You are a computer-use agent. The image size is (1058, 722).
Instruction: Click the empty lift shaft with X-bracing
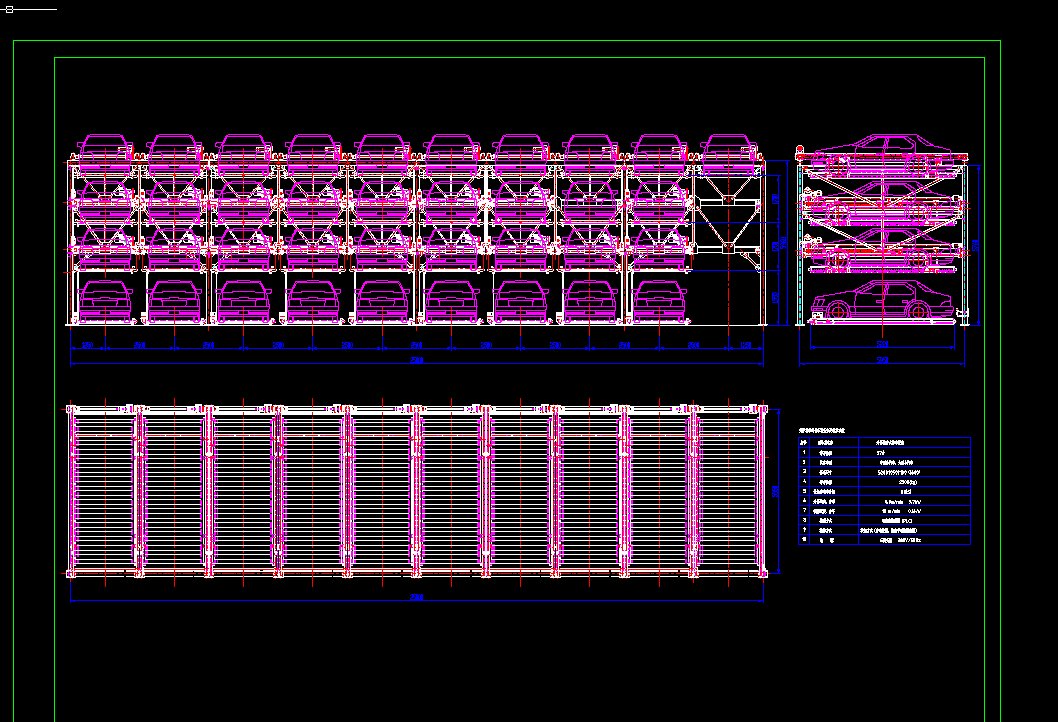click(729, 222)
